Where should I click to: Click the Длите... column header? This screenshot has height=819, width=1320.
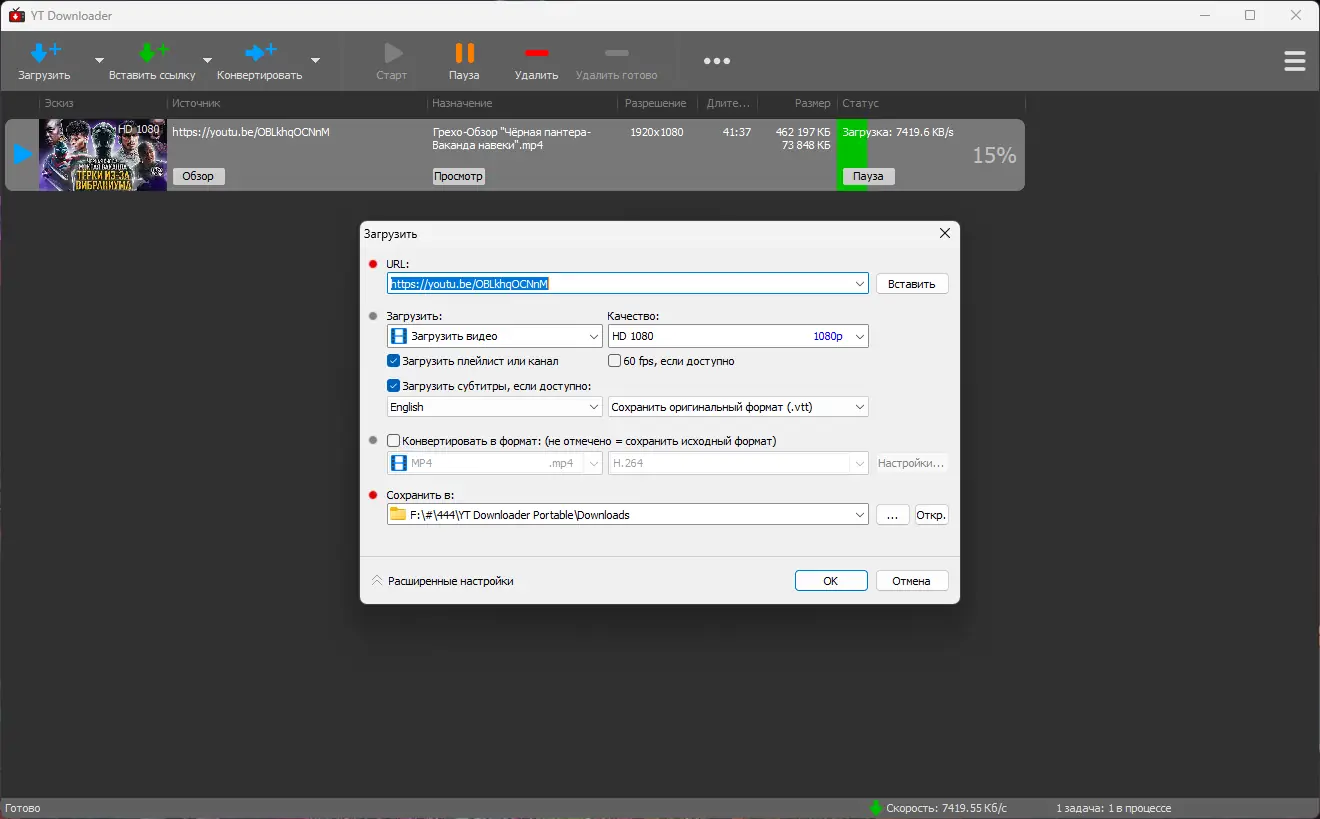click(x=728, y=103)
